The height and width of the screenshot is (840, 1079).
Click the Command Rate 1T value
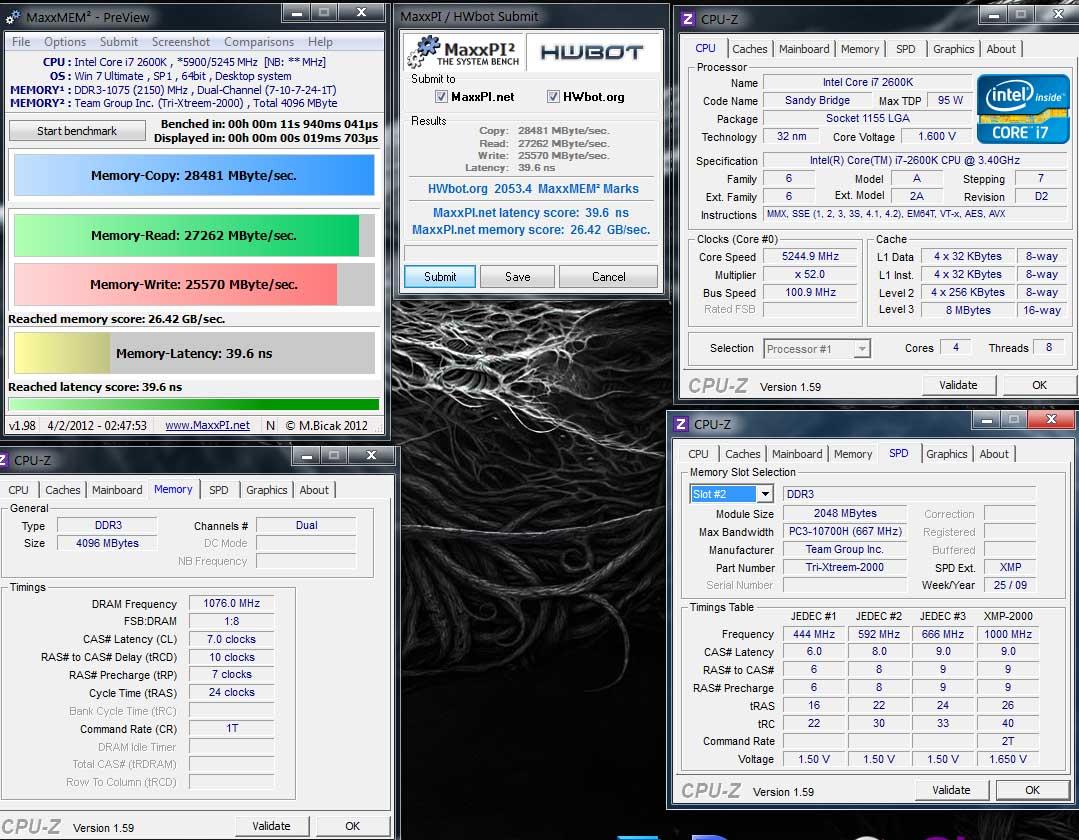(x=231, y=729)
